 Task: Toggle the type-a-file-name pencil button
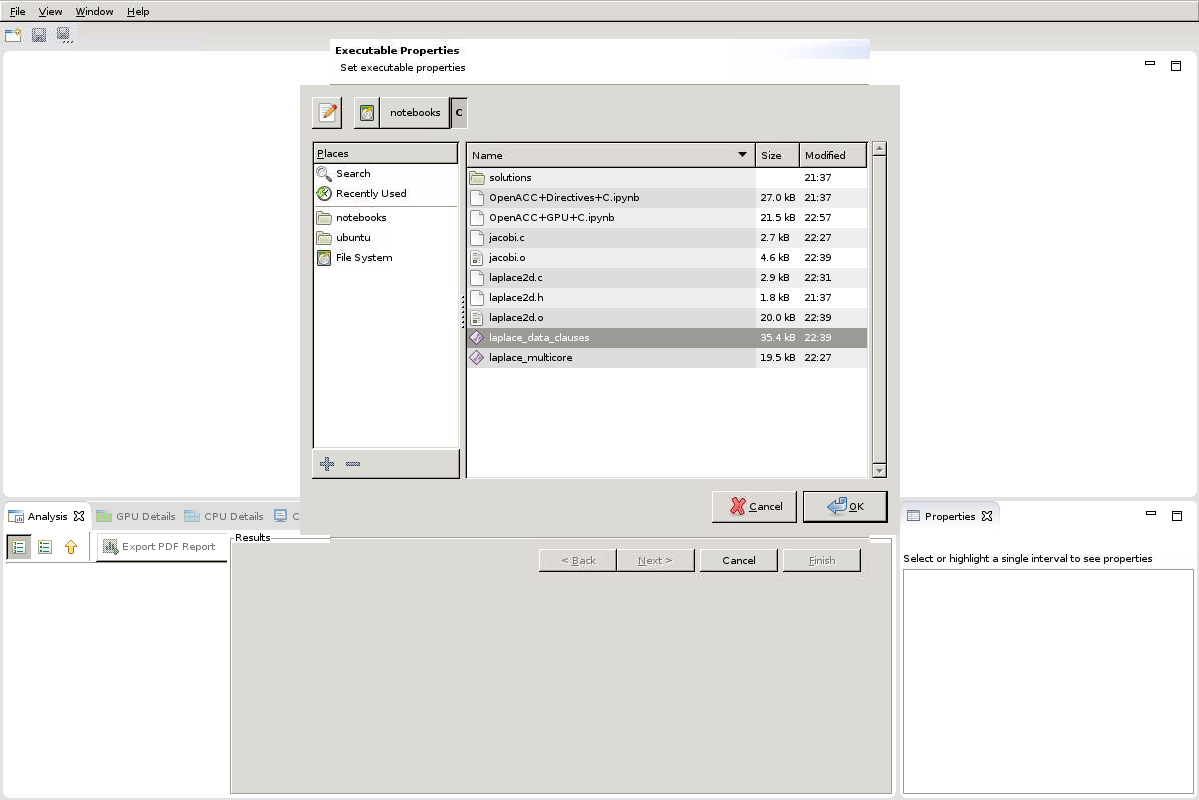327,113
